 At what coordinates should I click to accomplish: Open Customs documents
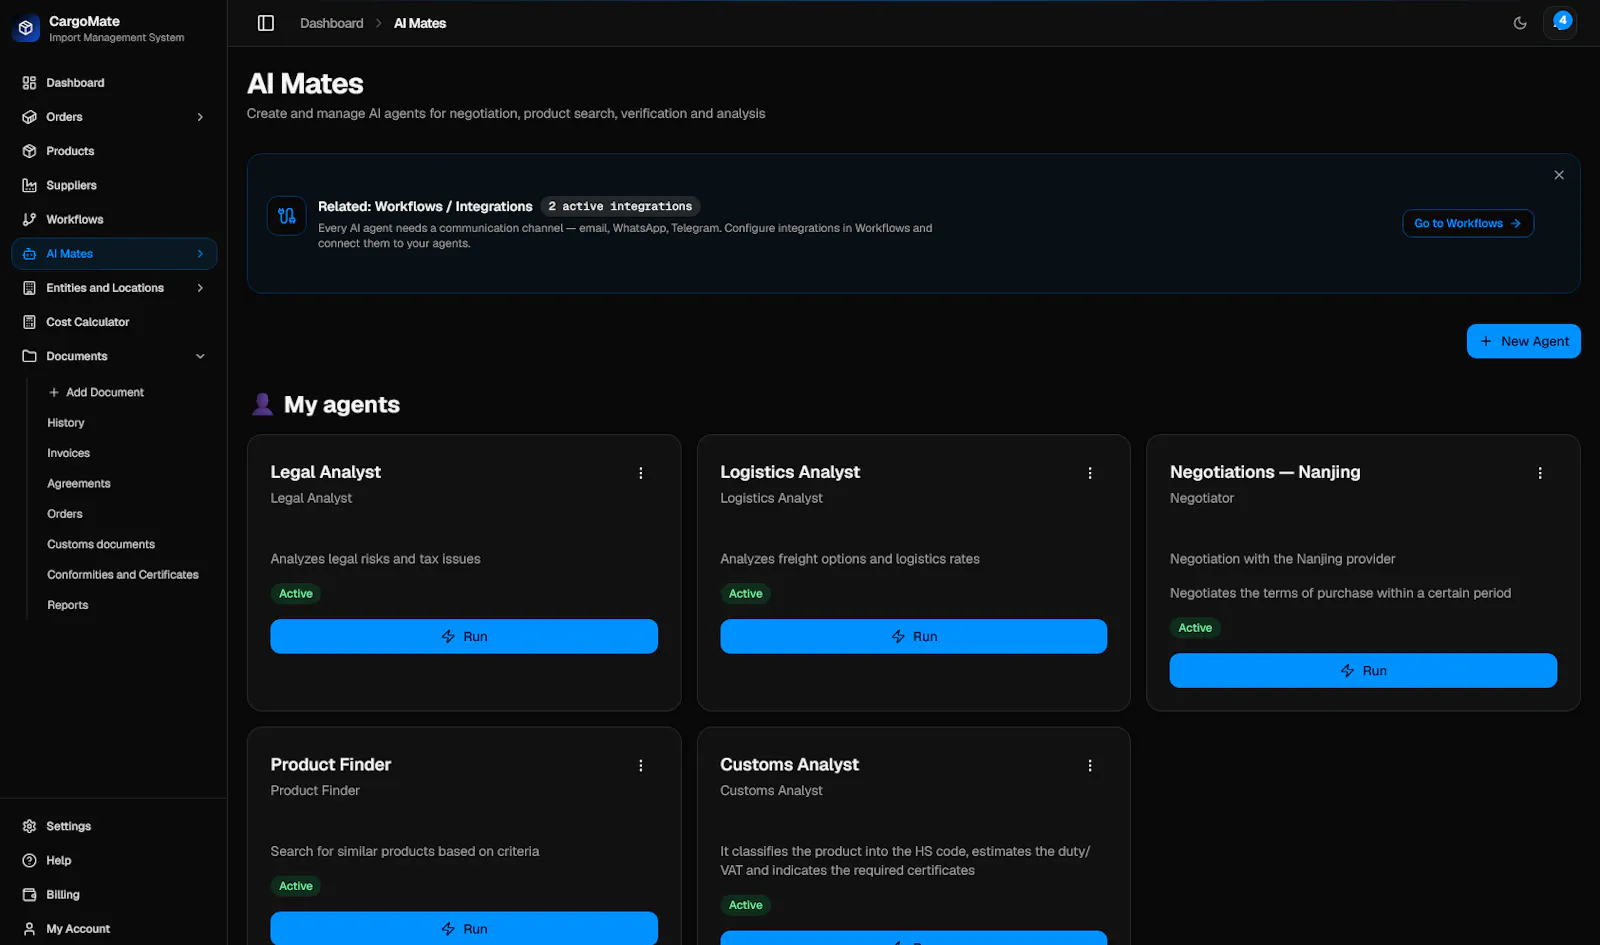(x=101, y=544)
